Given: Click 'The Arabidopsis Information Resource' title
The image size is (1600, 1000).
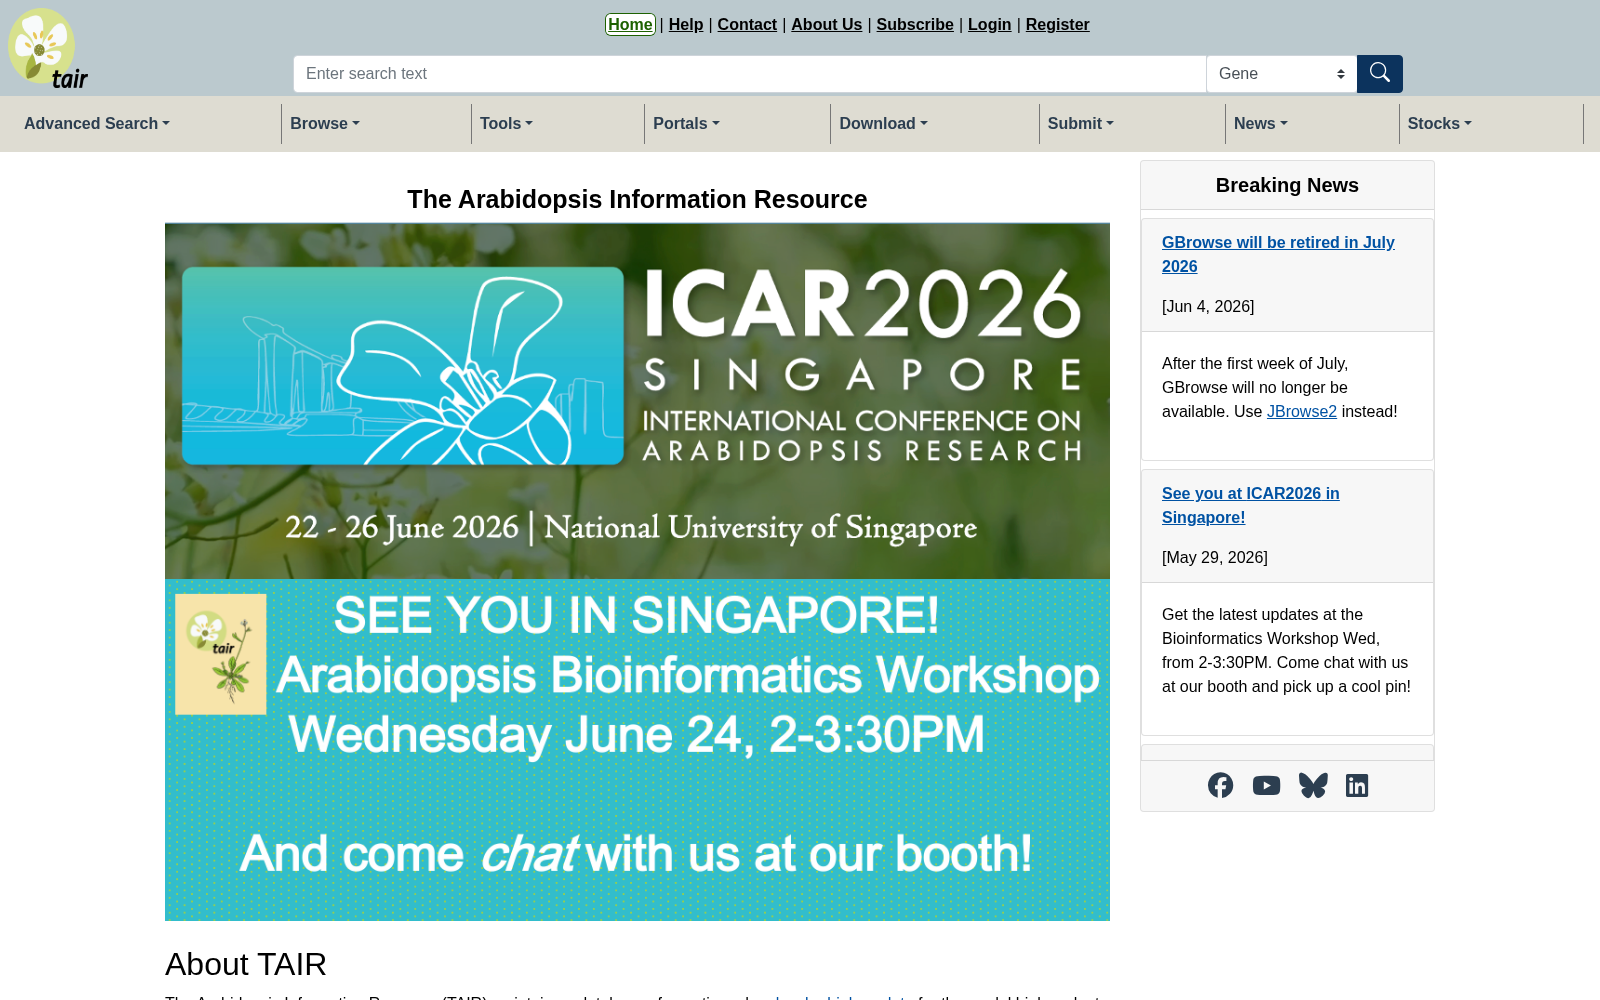Looking at the screenshot, I should (637, 199).
